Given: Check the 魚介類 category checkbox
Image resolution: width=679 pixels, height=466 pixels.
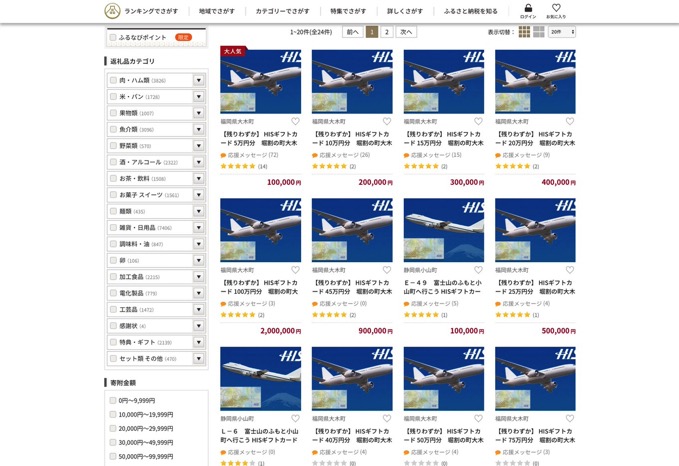Looking at the screenshot, I should 113,129.
